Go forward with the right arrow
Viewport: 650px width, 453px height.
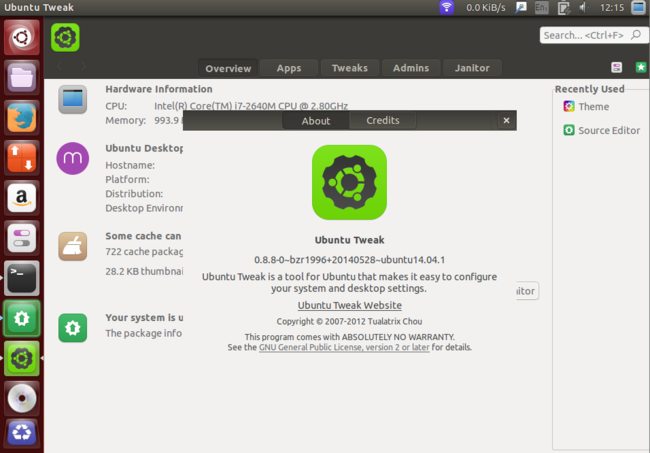click(x=83, y=66)
